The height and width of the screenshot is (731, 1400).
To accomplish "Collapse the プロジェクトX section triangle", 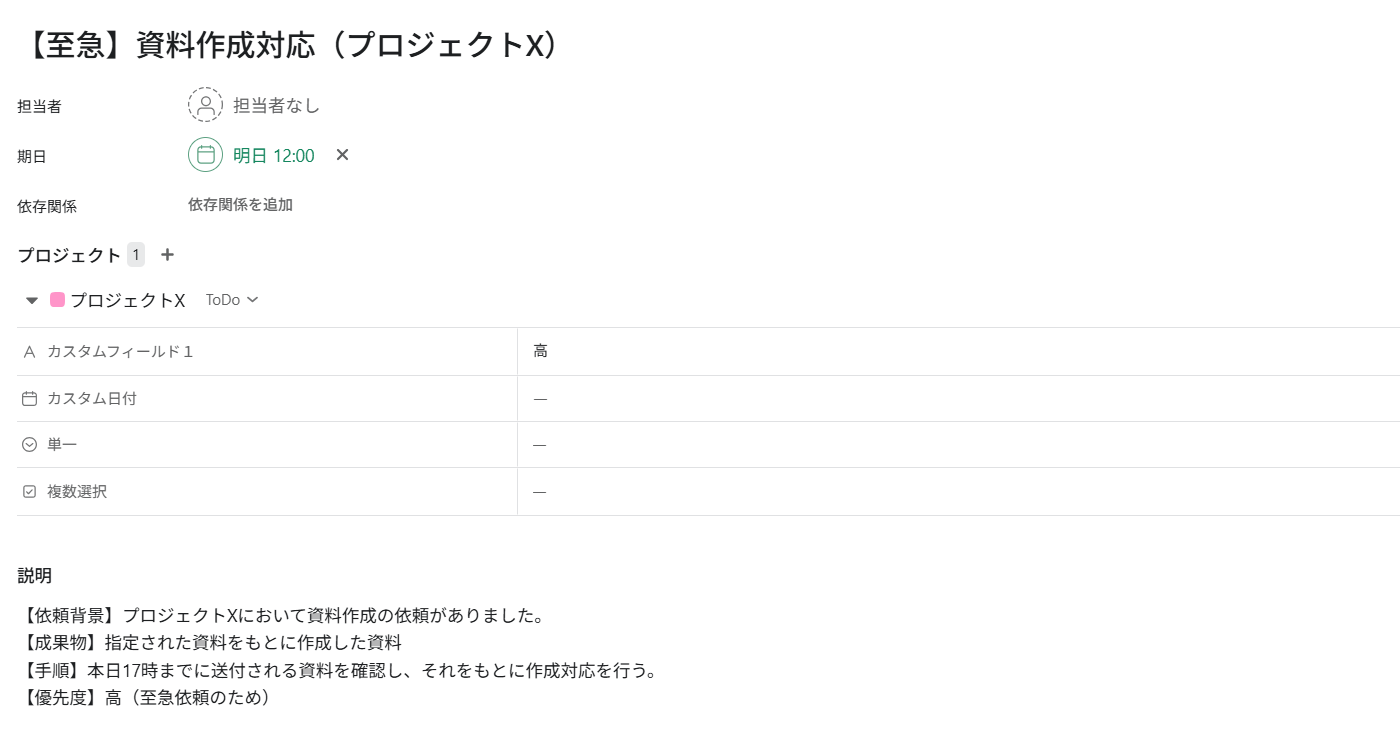I will pyautogui.click(x=32, y=300).
